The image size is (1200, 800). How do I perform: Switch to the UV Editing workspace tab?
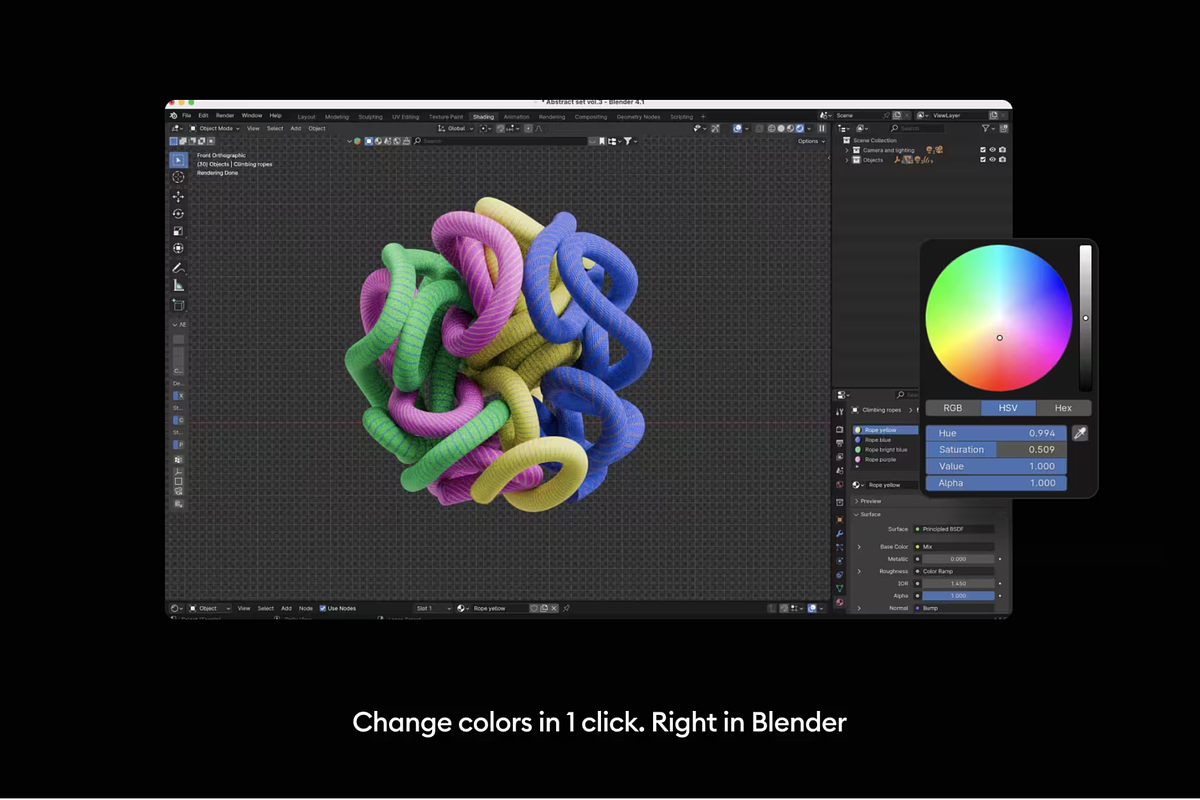coord(405,117)
